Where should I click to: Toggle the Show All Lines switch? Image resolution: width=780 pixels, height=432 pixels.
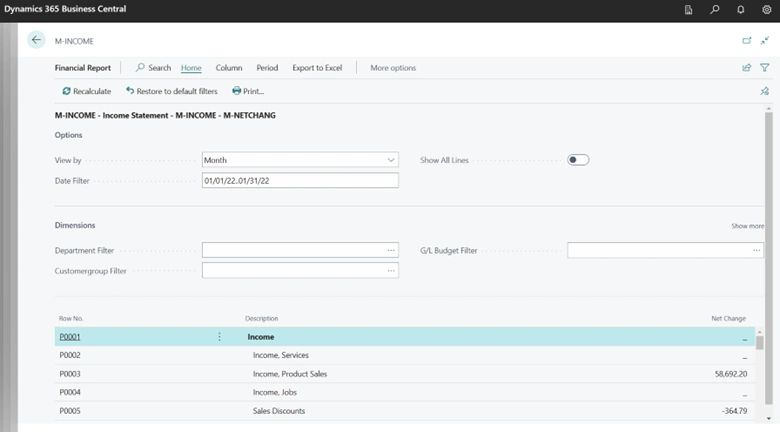578,160
